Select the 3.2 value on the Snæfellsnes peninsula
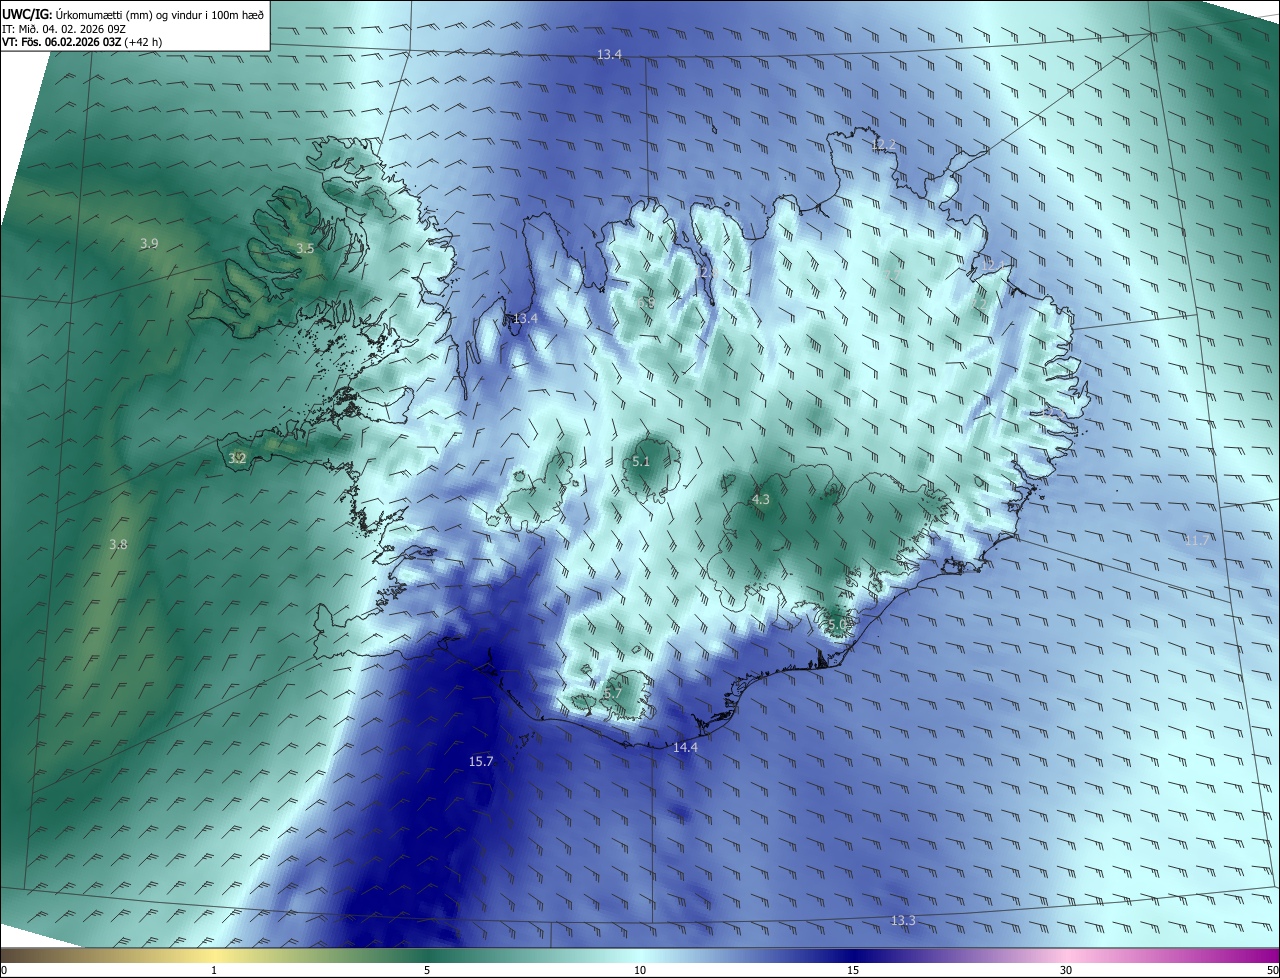Viewport: 1280px width, 978px height. [x=237, y=459]
